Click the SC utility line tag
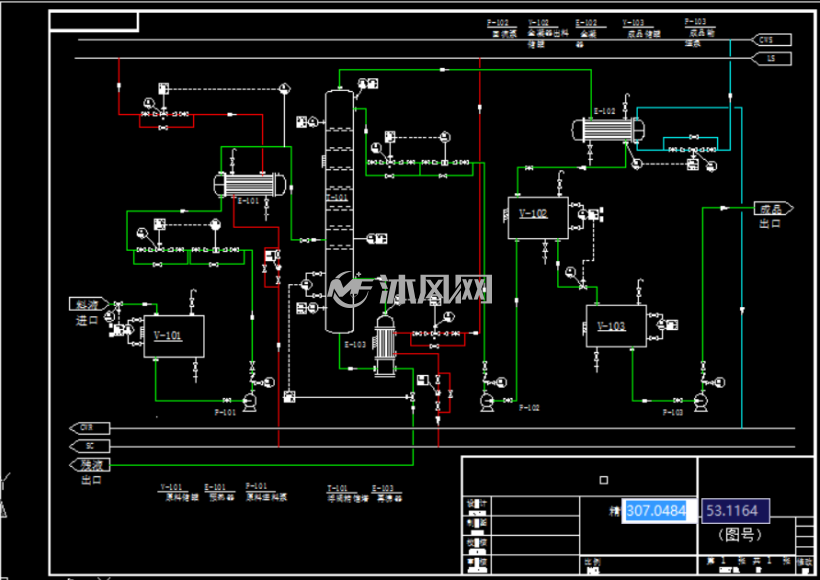820x580 pixels. (89, 447)
